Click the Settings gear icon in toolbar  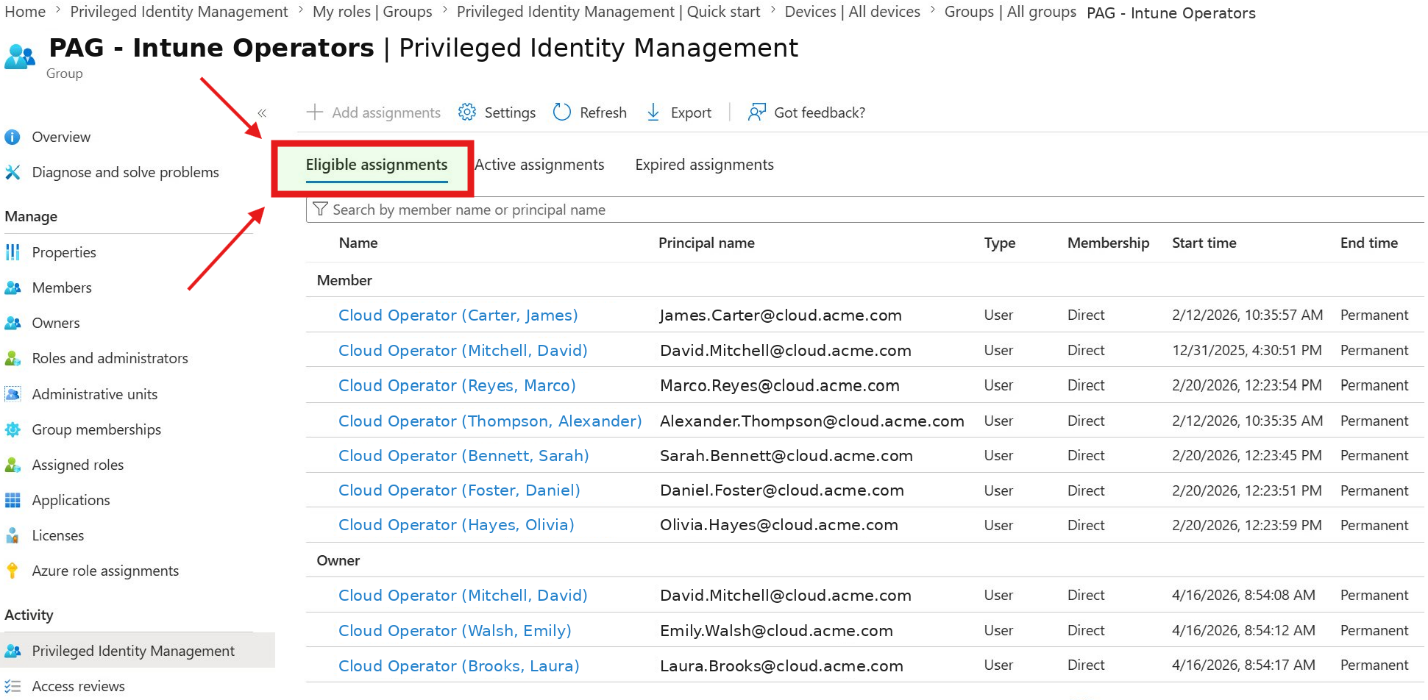click(467, 112)
